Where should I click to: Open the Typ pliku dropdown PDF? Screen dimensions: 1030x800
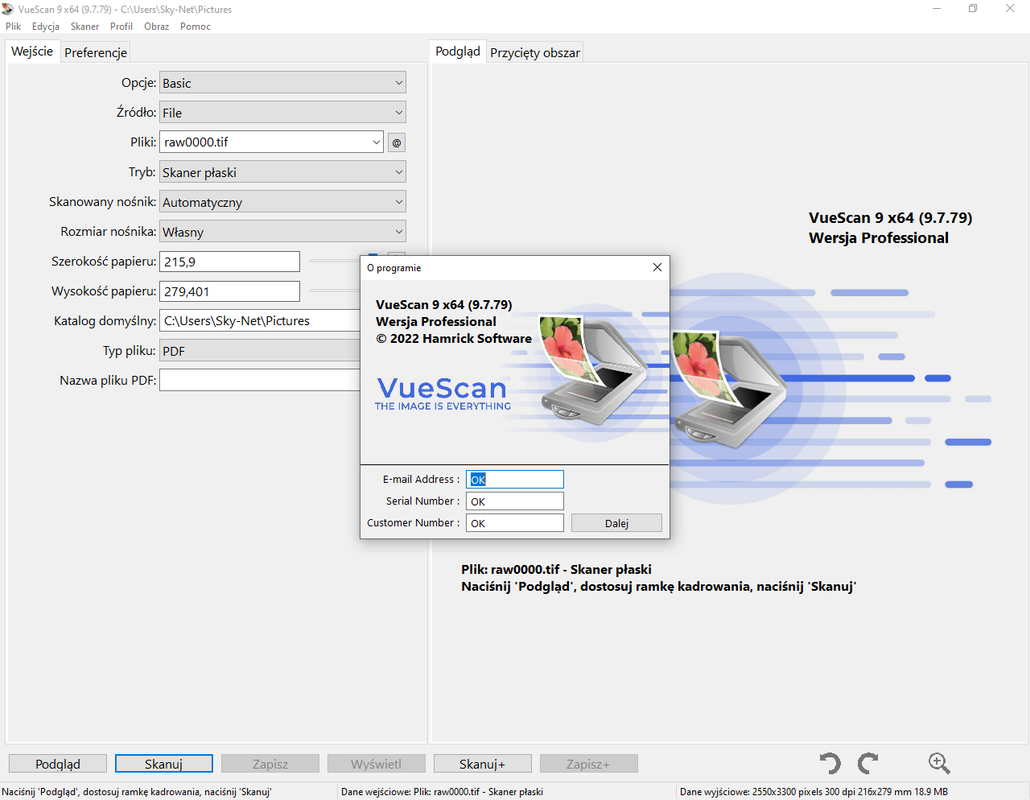click(x=260, y=351)
